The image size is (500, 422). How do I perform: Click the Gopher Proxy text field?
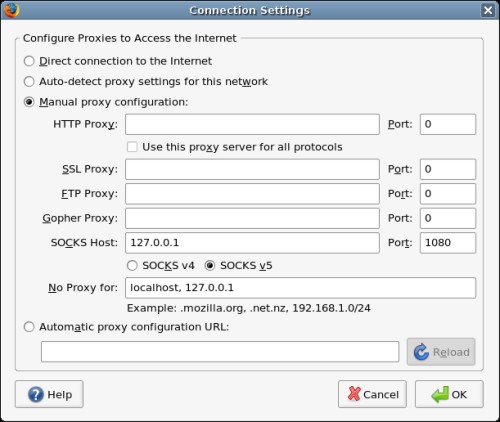click(252, 218)
